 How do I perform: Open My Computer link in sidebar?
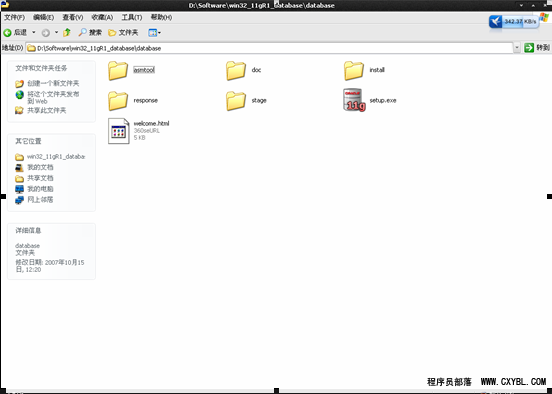click(40, 189)
